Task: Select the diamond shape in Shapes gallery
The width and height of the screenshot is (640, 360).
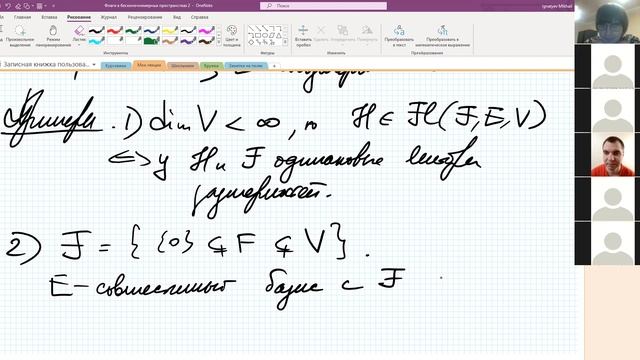Action: point(251,42)
